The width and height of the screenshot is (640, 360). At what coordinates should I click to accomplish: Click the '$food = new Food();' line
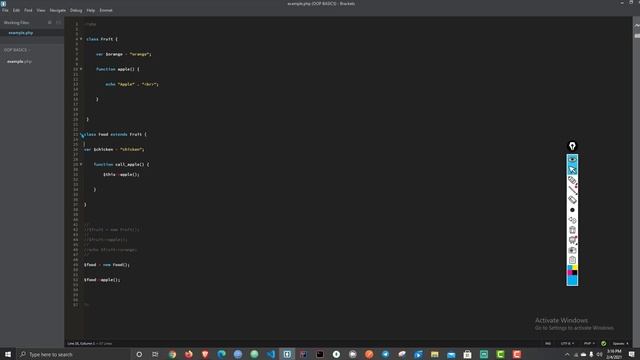(x=107, y=264)
